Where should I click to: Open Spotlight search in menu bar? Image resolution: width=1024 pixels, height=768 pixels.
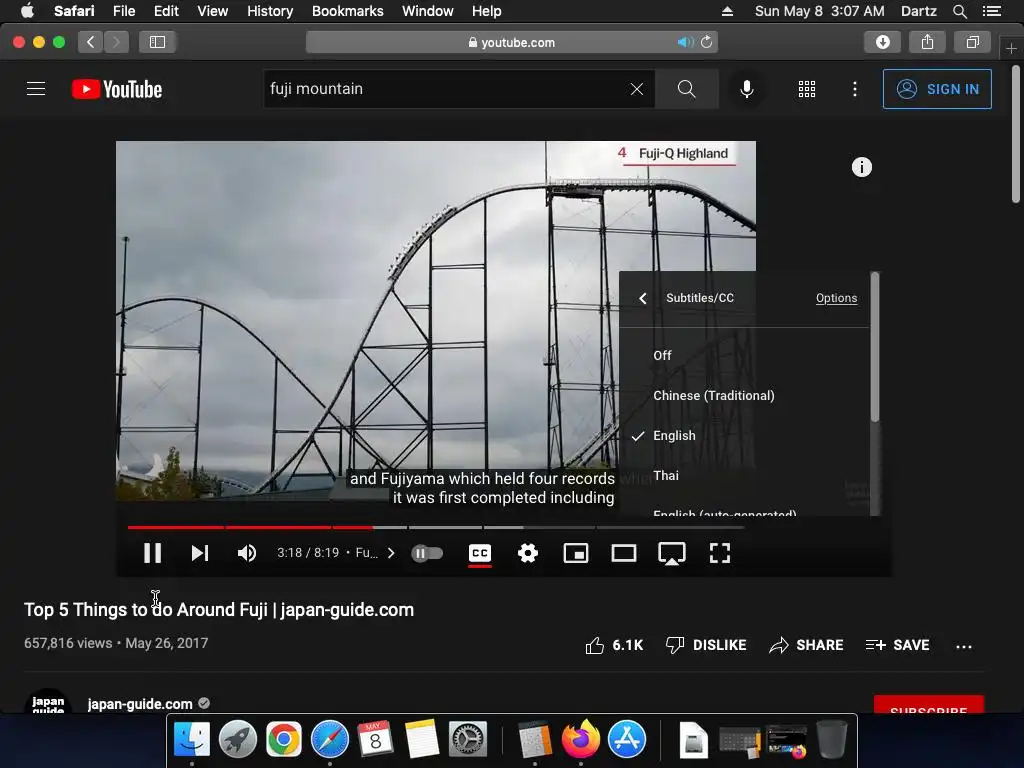[959, 11]
